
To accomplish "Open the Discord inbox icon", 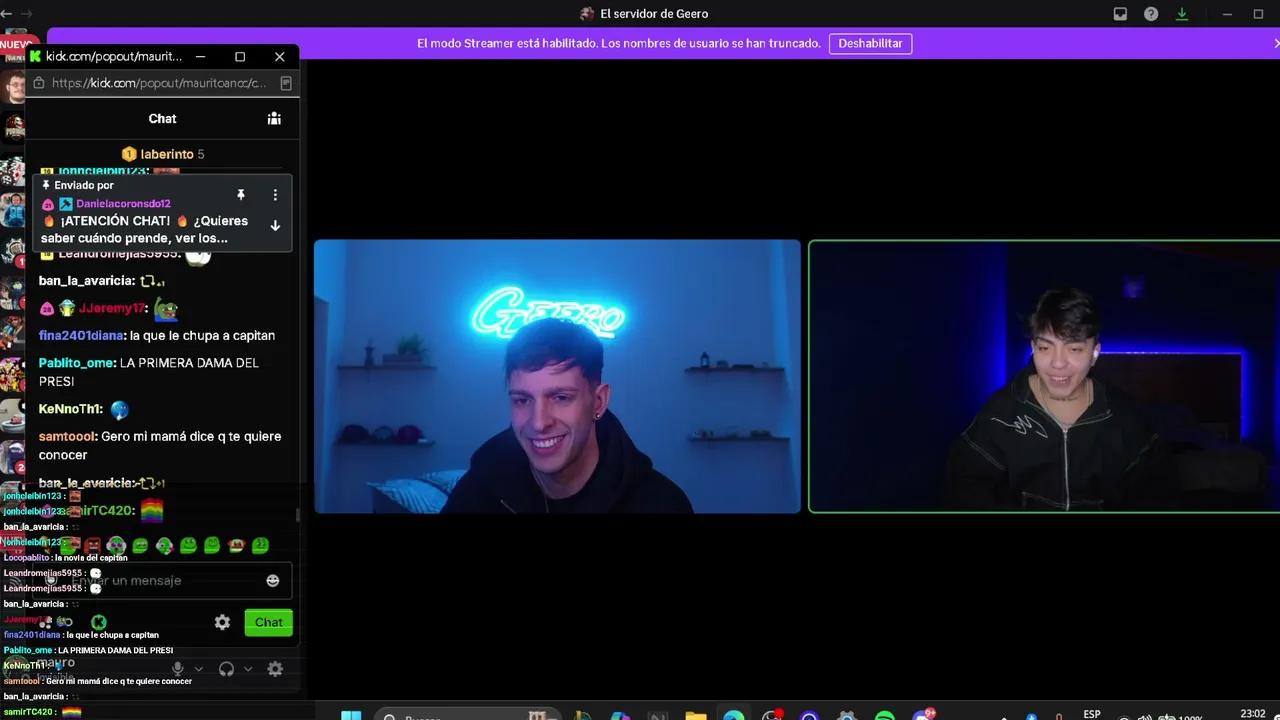I will pos(1121,14).
